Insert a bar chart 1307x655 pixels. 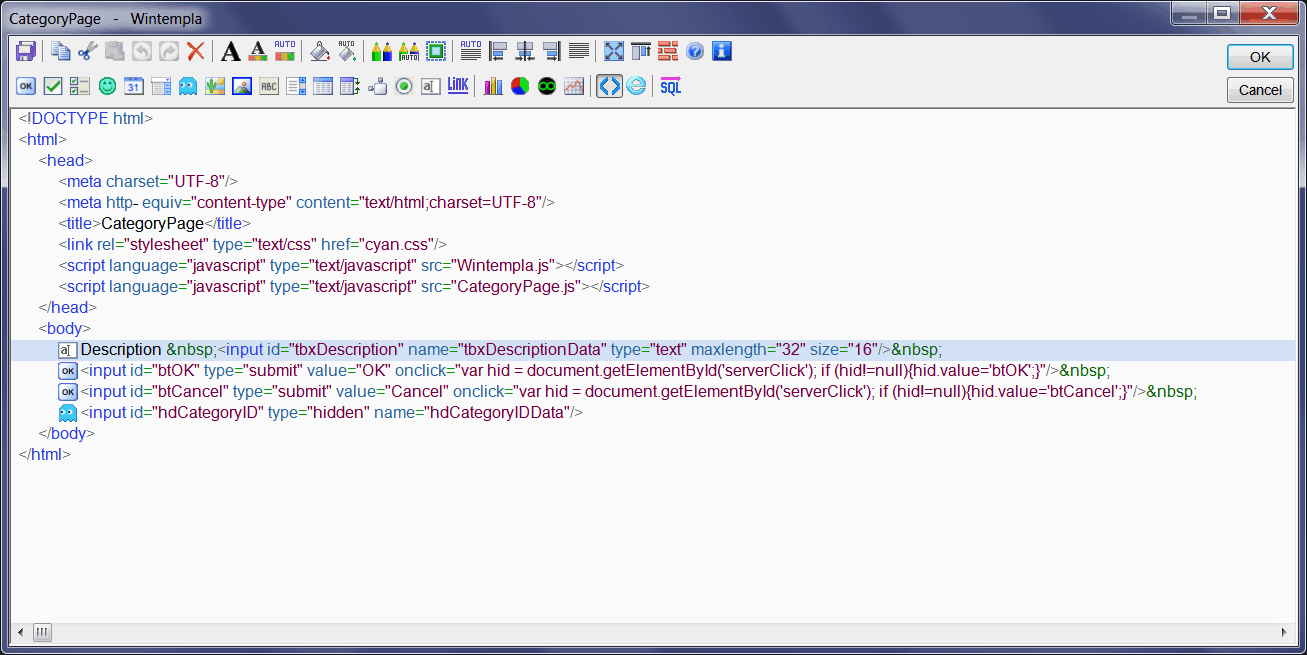pyautogui.click(x=493, y=86)
